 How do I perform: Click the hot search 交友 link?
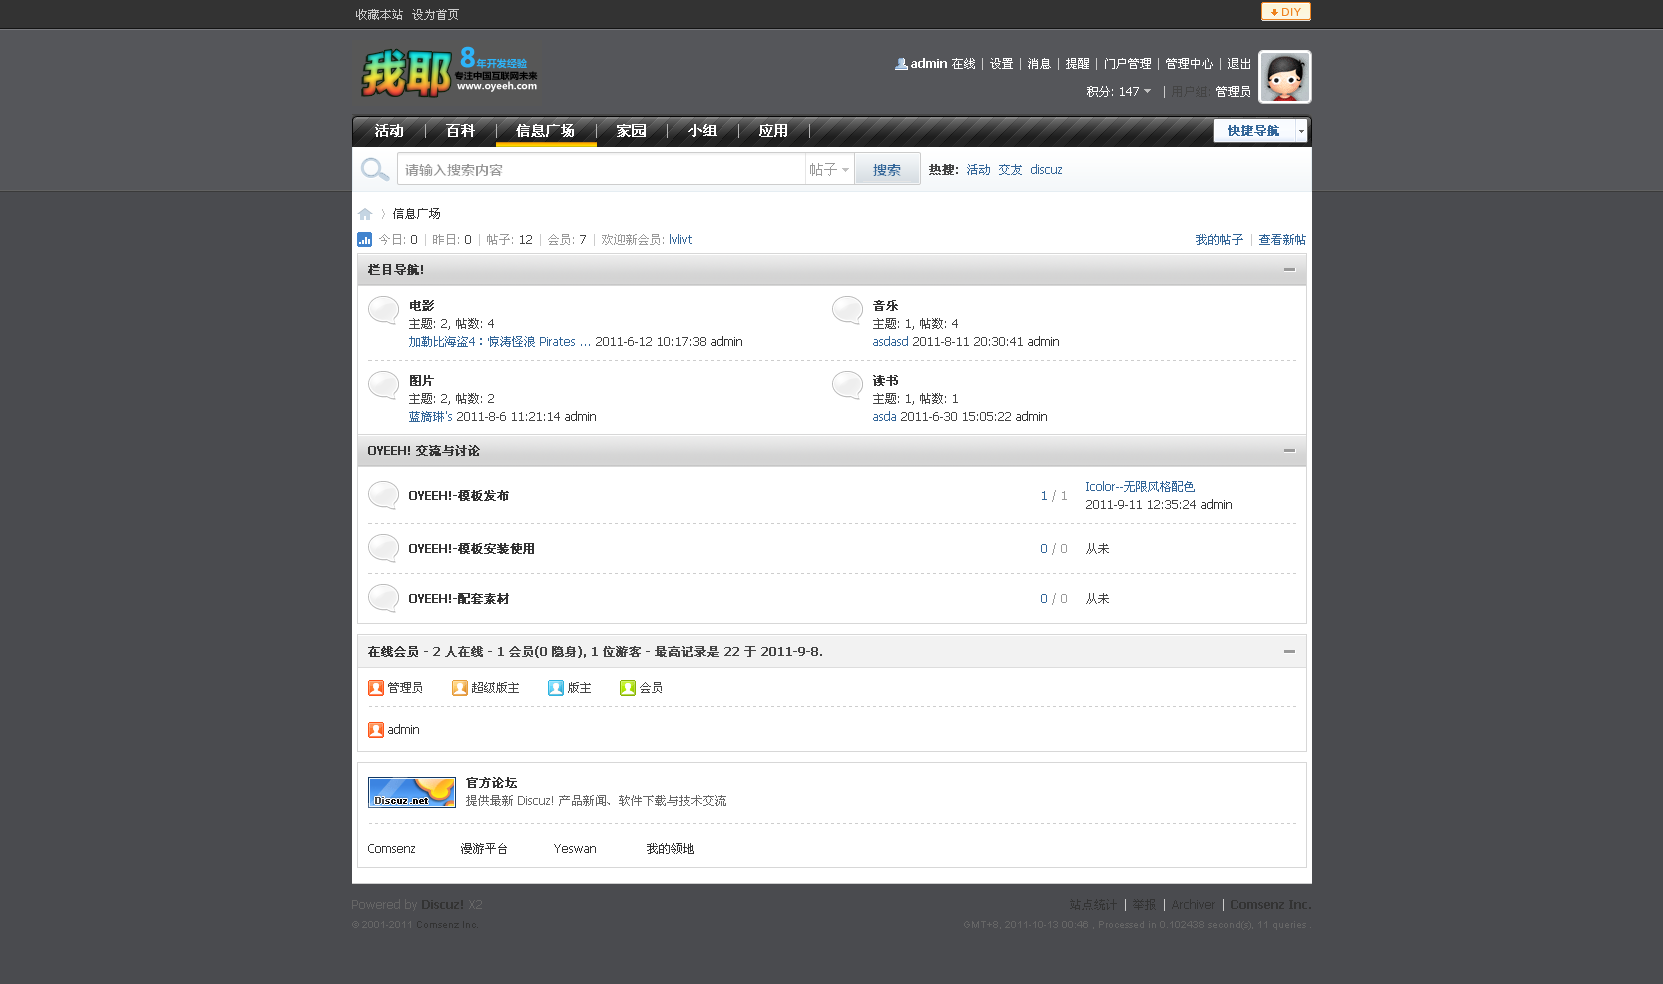coord(1010,170)
